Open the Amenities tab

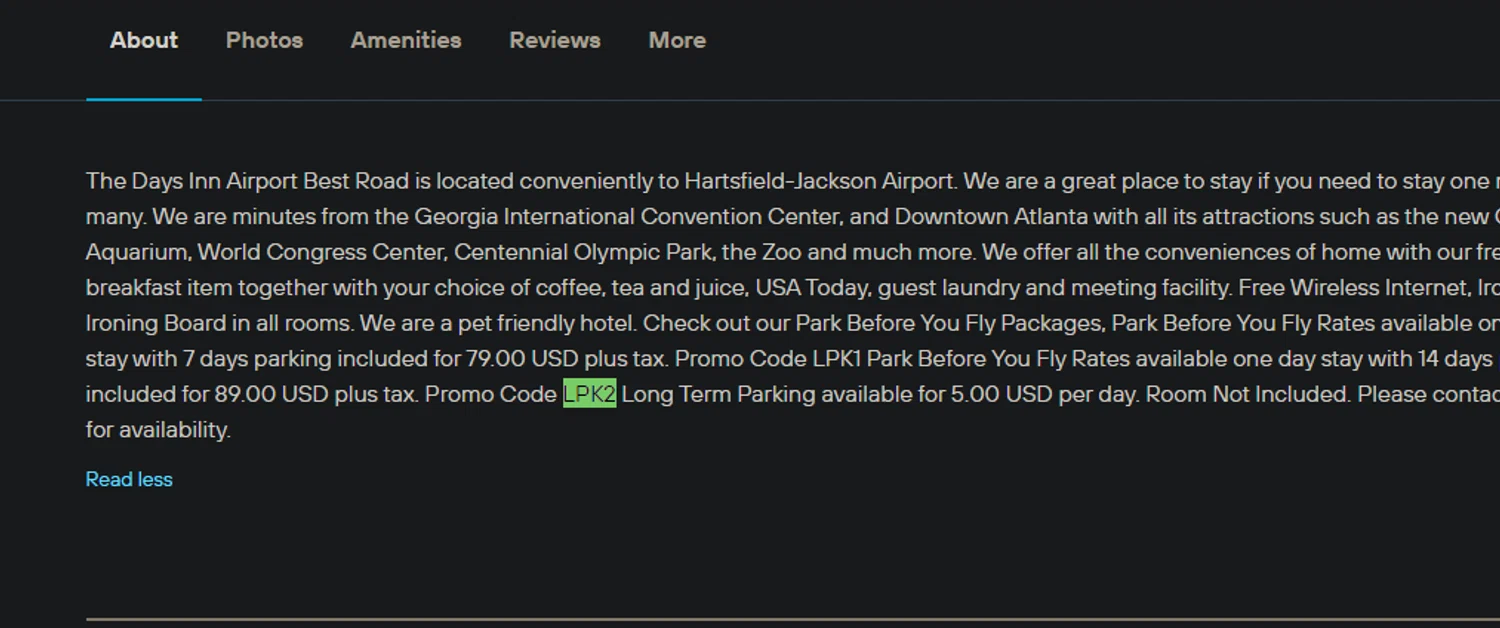(x=406, y=41)
